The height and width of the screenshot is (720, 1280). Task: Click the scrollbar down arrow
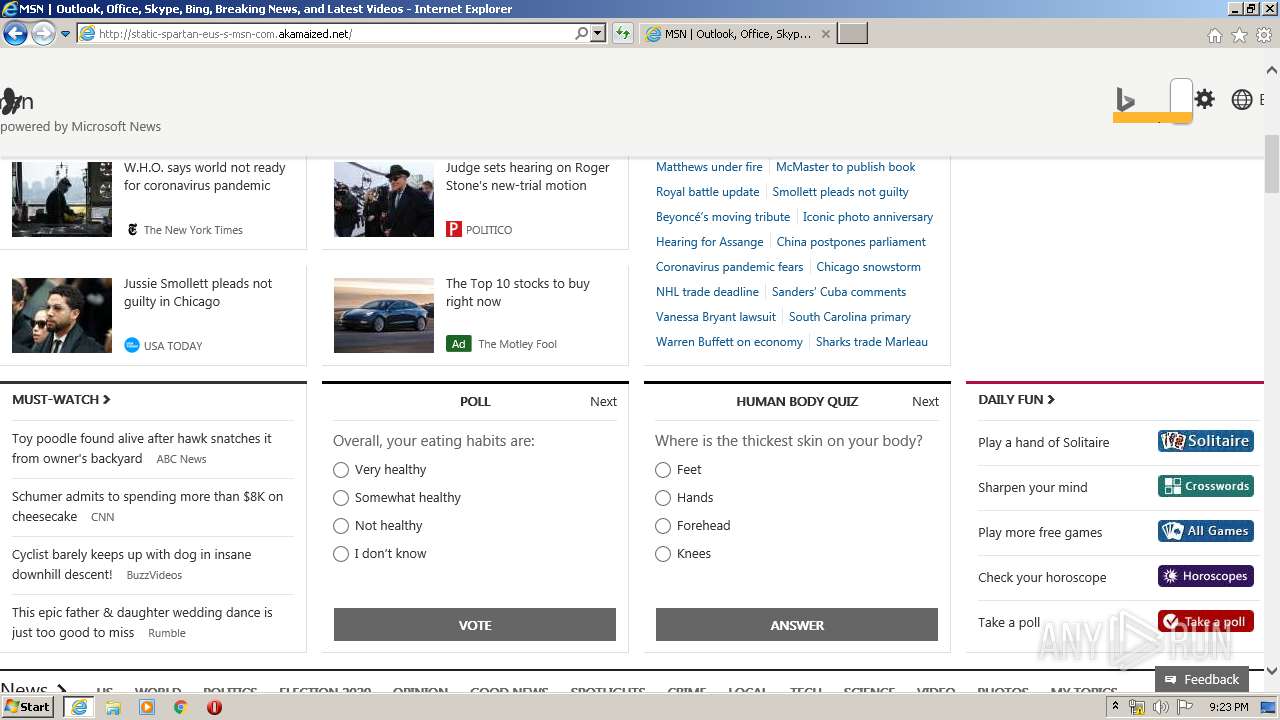point(1272,671)
